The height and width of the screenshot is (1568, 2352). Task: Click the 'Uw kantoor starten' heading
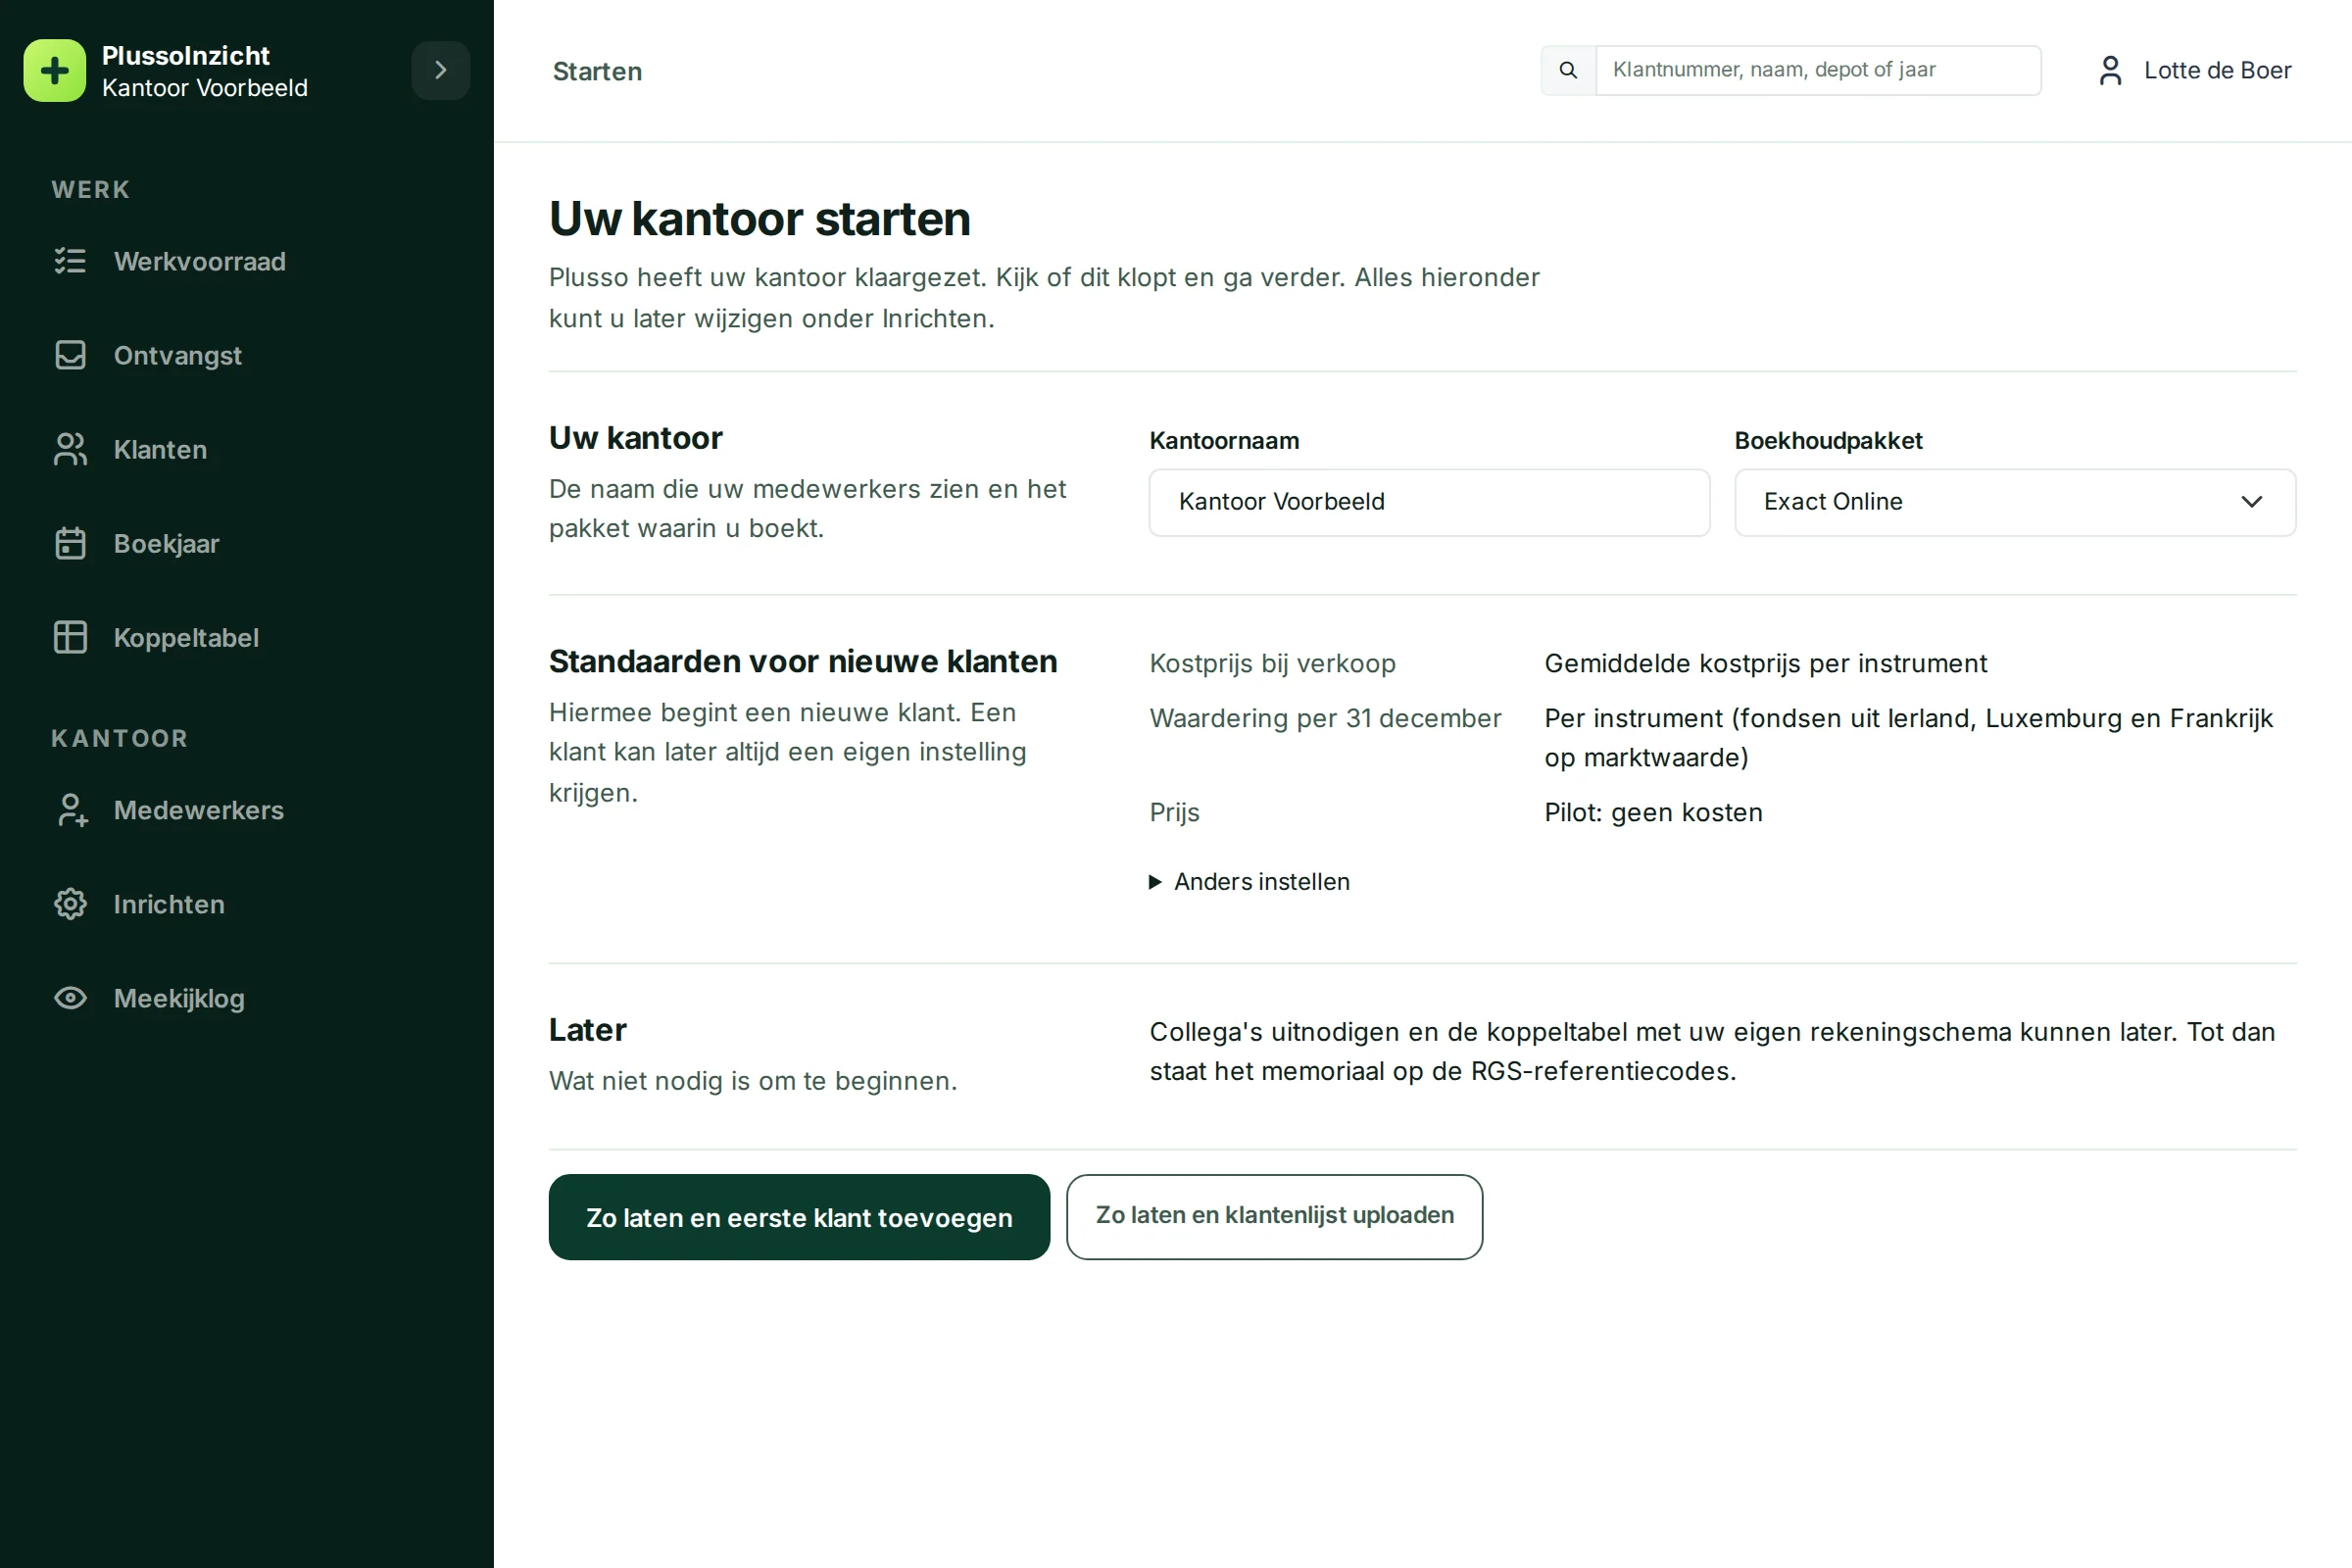pyautogui.click(x=759, y=219)
